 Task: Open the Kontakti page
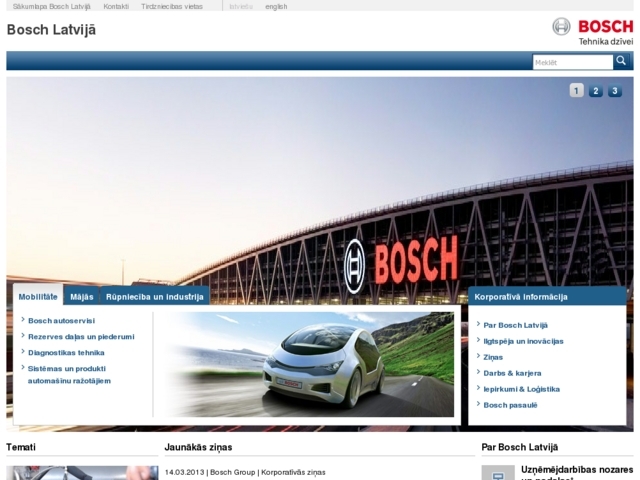[116, 7]
